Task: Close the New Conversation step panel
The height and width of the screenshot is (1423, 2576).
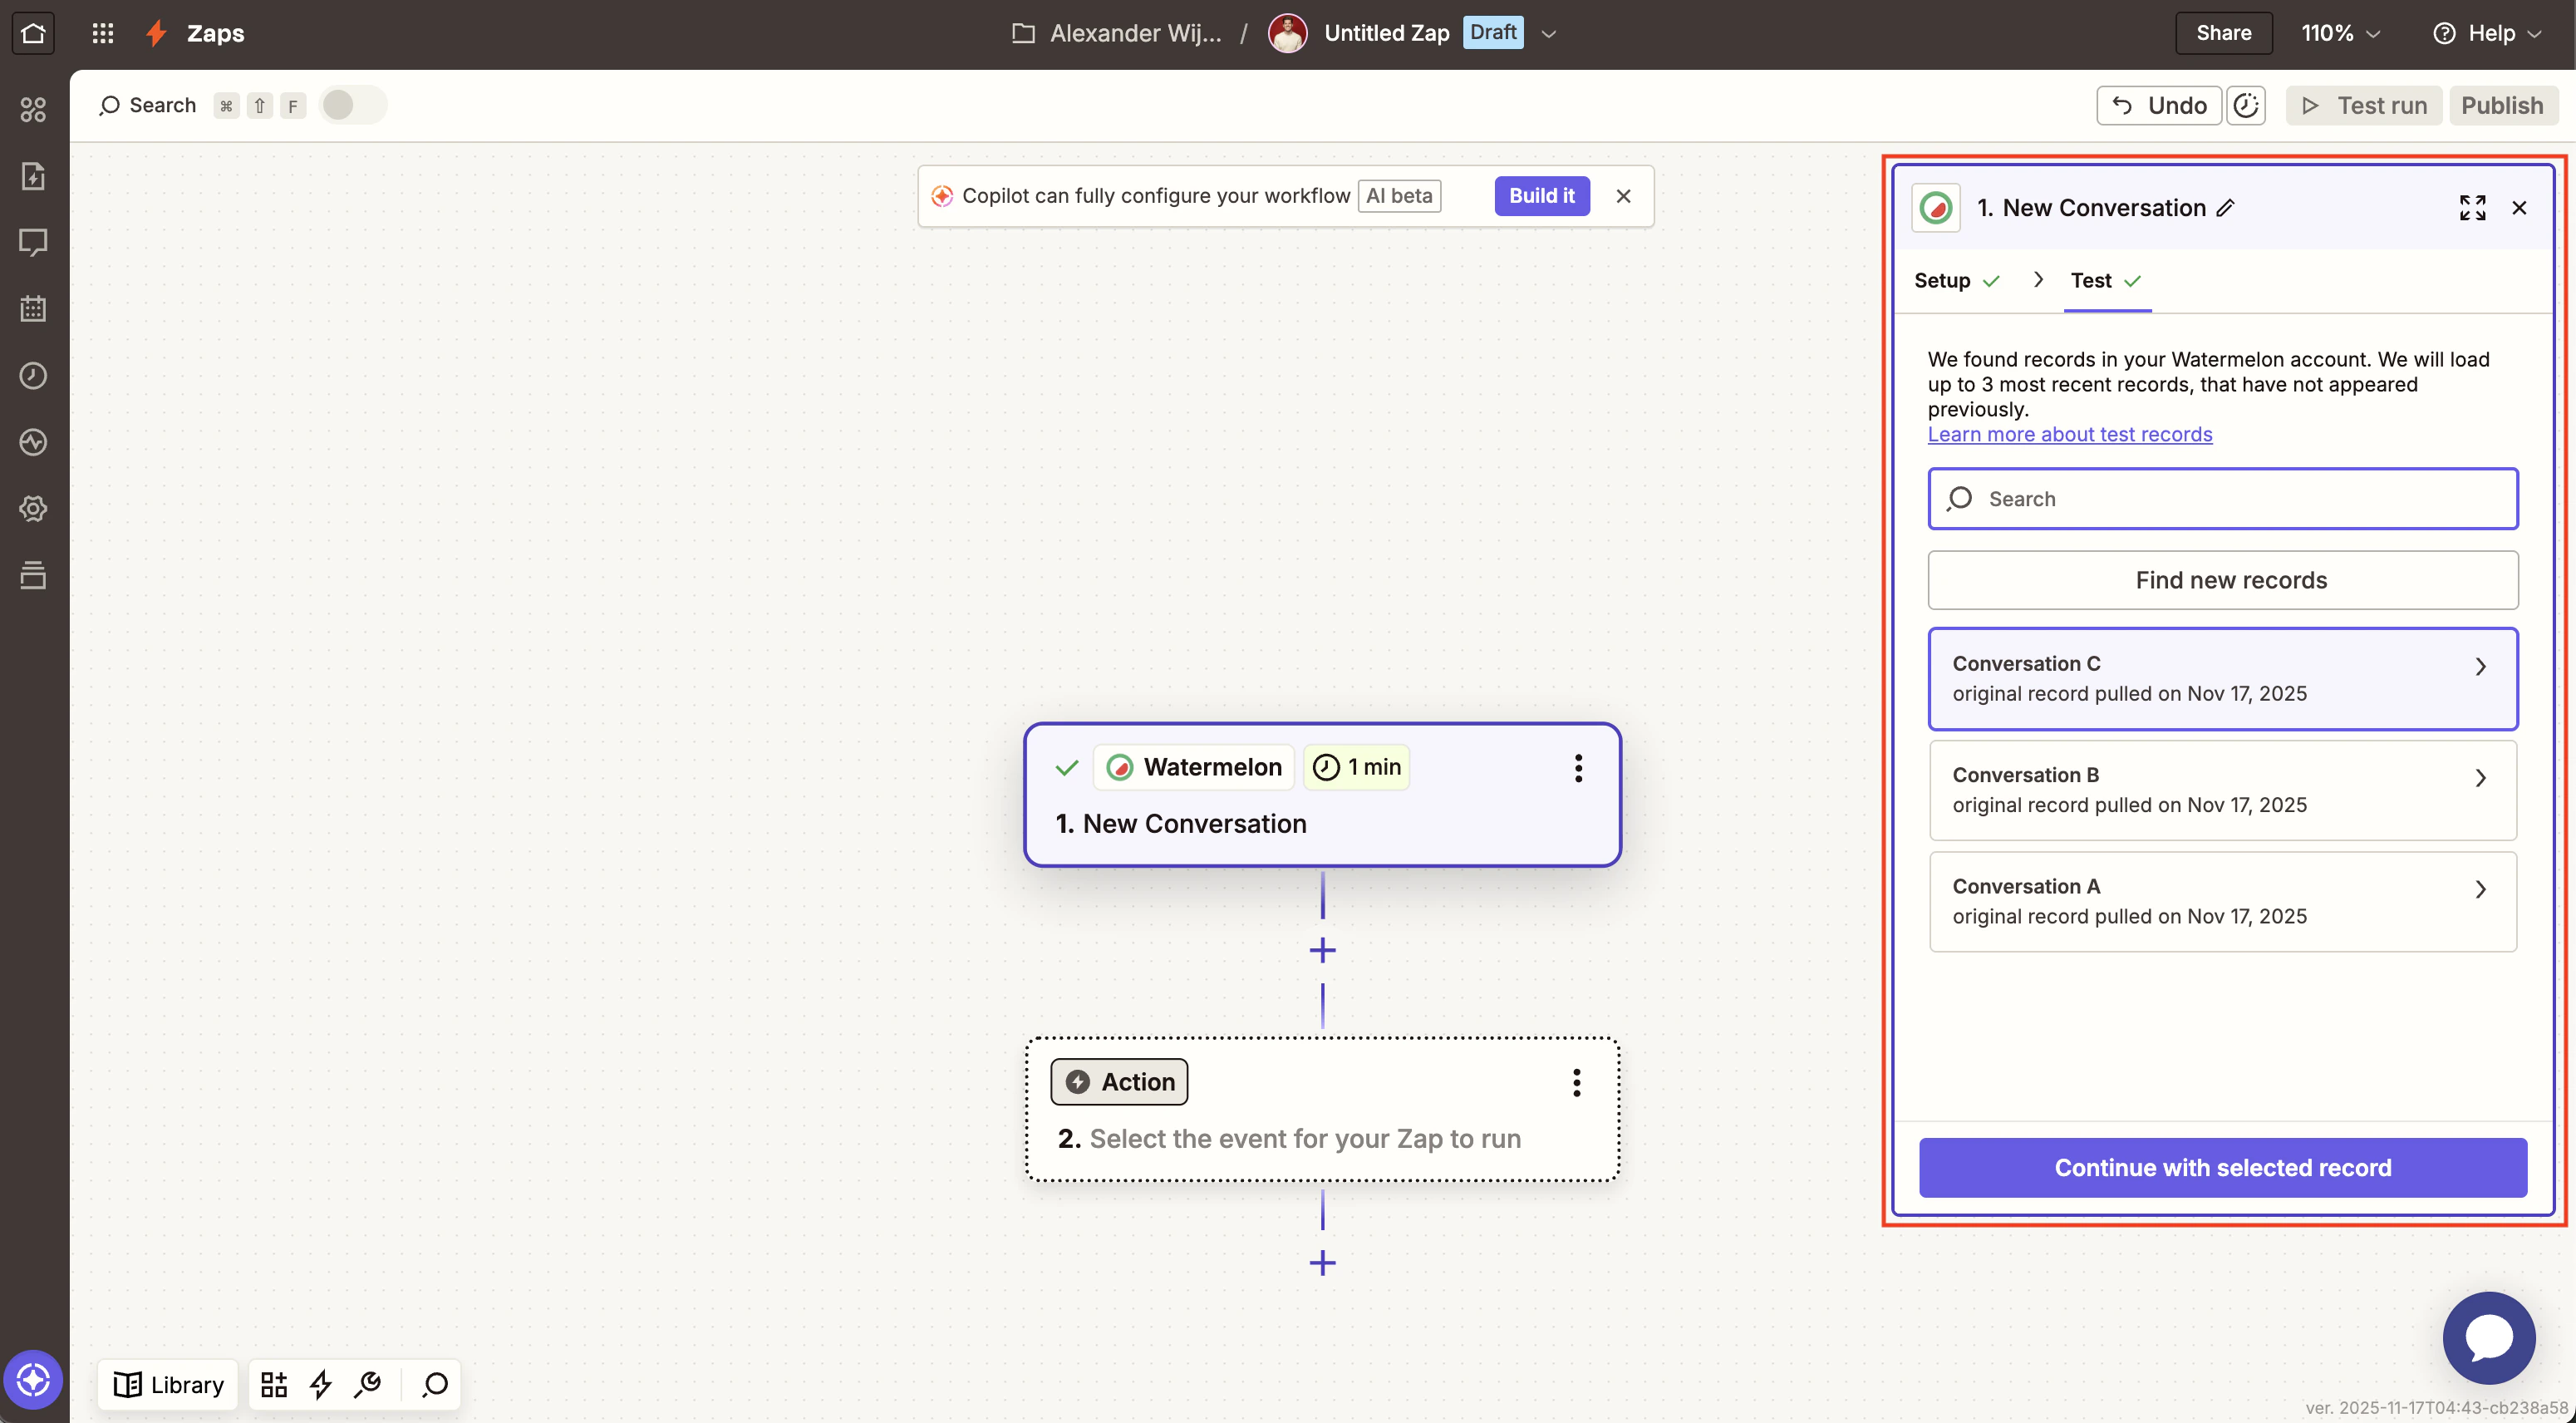Action: [2519, 208]
